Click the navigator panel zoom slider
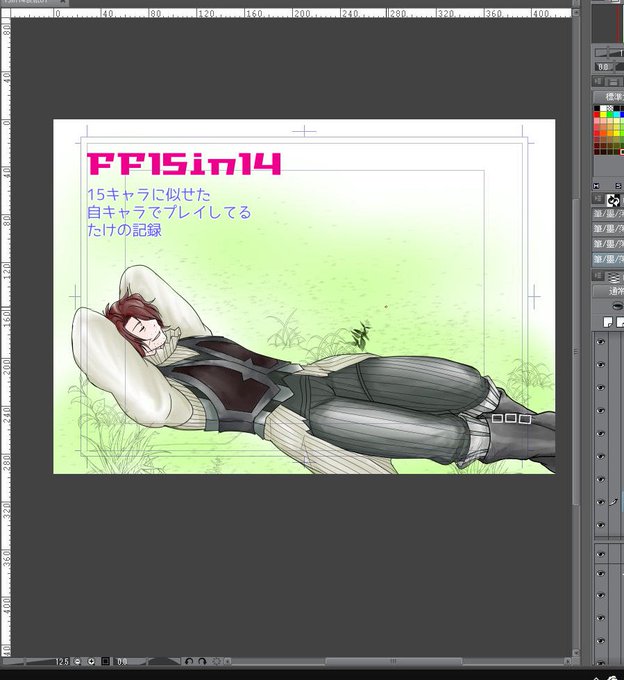 tap(608, 53)
